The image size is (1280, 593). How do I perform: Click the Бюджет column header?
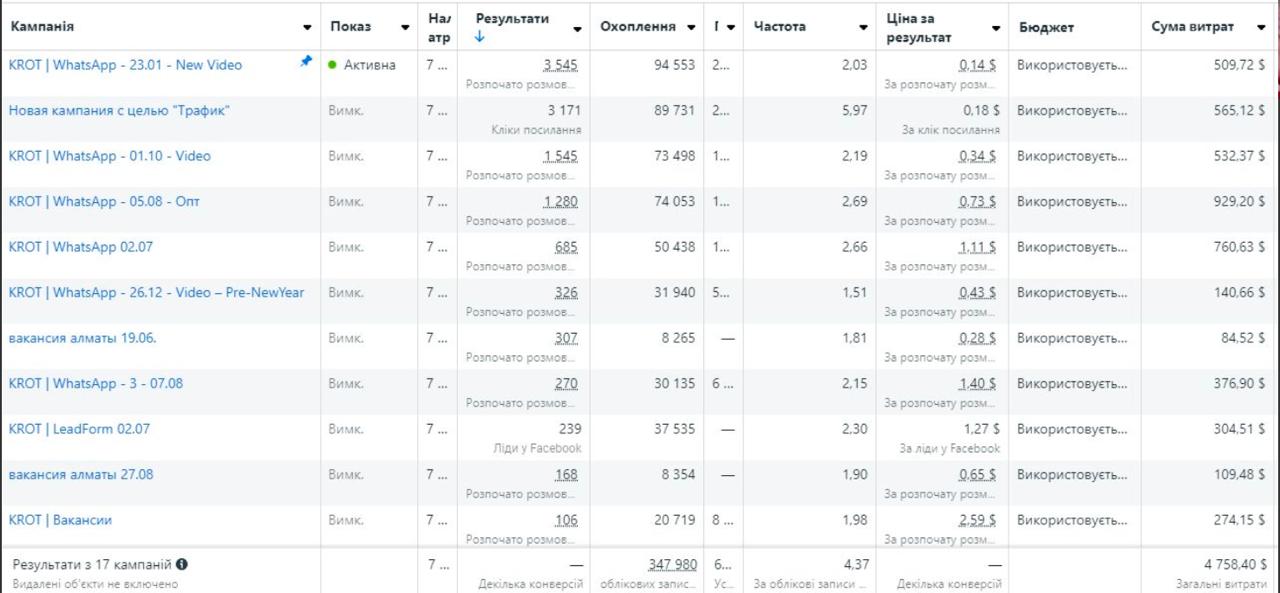tap(1046, 28)
